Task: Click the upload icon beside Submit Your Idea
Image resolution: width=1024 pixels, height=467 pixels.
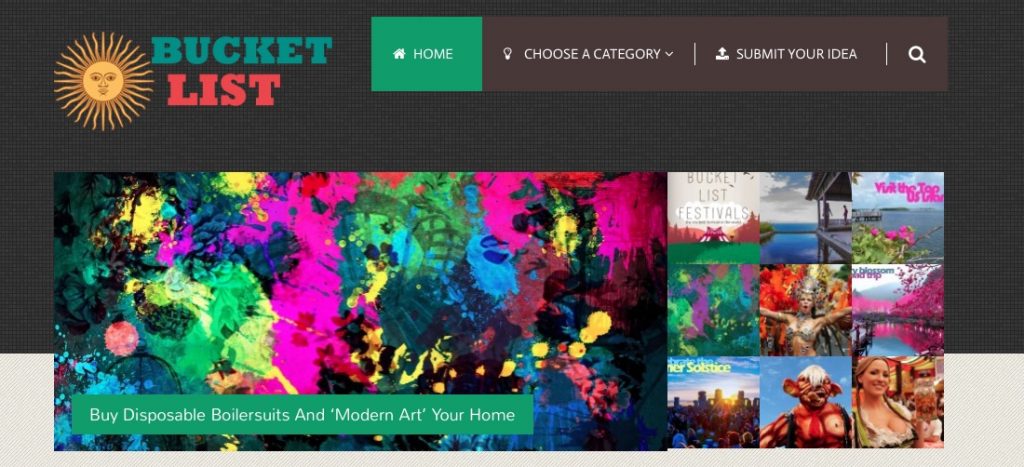Action: point(722,54)
